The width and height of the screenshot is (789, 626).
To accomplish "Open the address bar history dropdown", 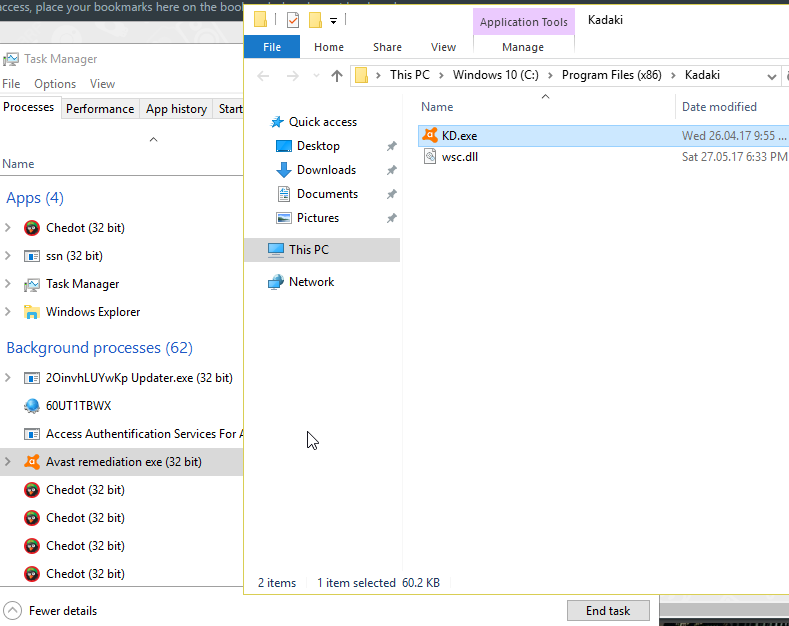I will click(771, 76).
